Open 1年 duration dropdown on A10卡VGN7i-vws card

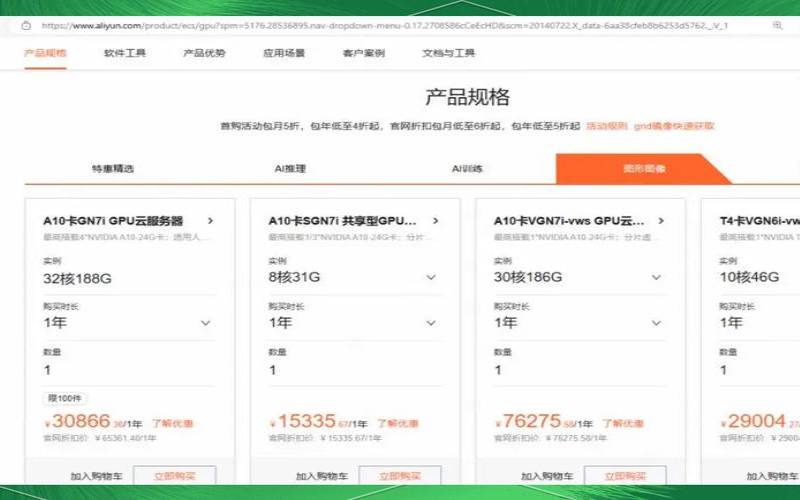(657, 323)
